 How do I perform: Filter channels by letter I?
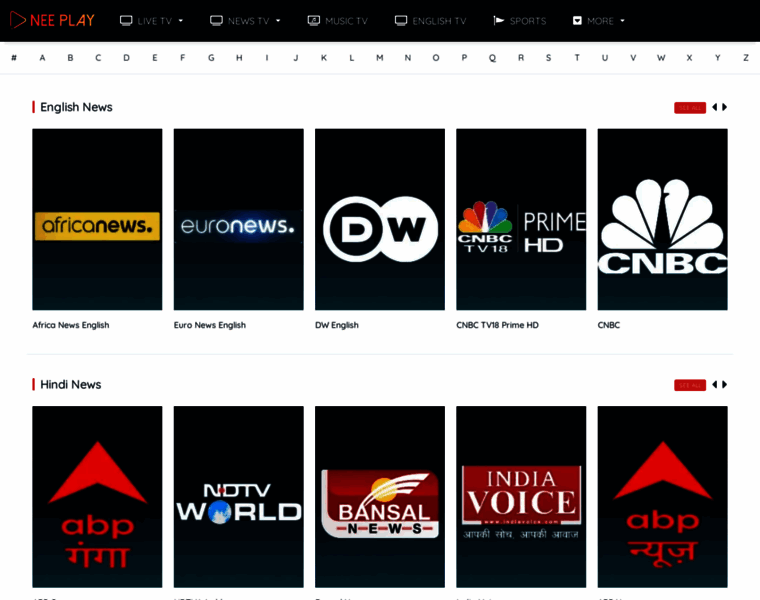coord(267,58)
